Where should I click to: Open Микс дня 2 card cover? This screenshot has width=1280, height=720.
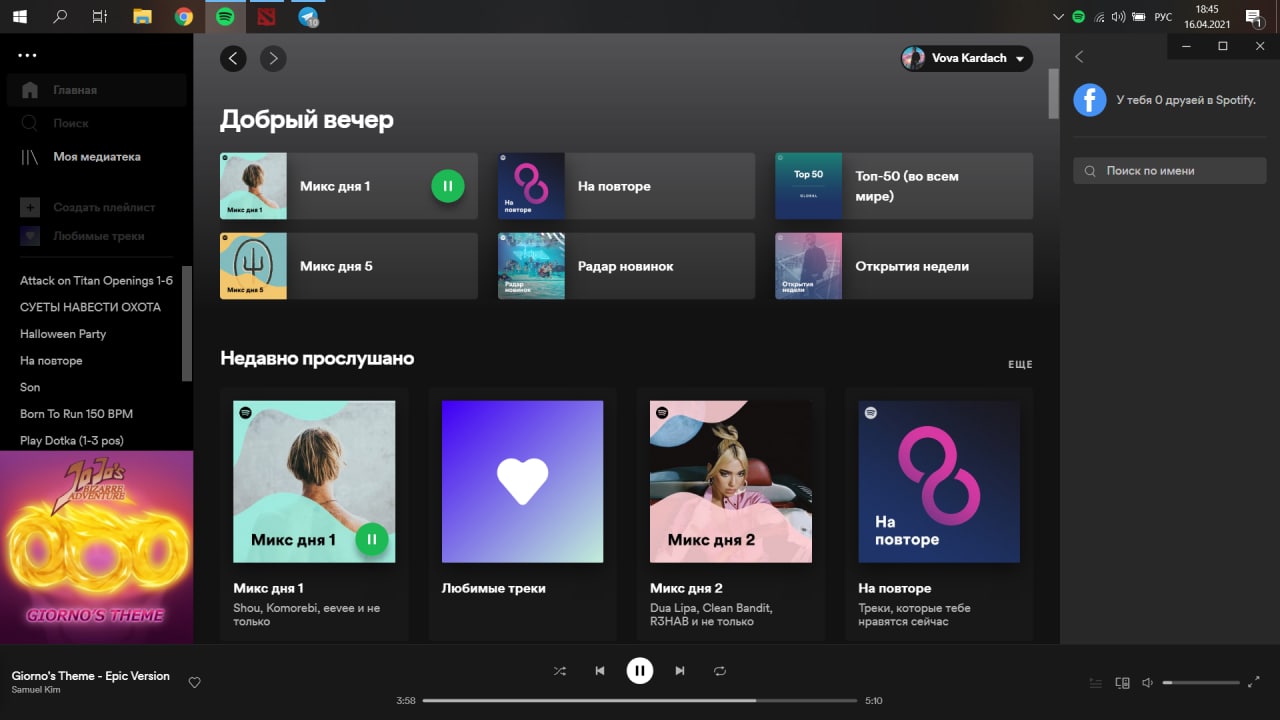(x=731, y=482)
